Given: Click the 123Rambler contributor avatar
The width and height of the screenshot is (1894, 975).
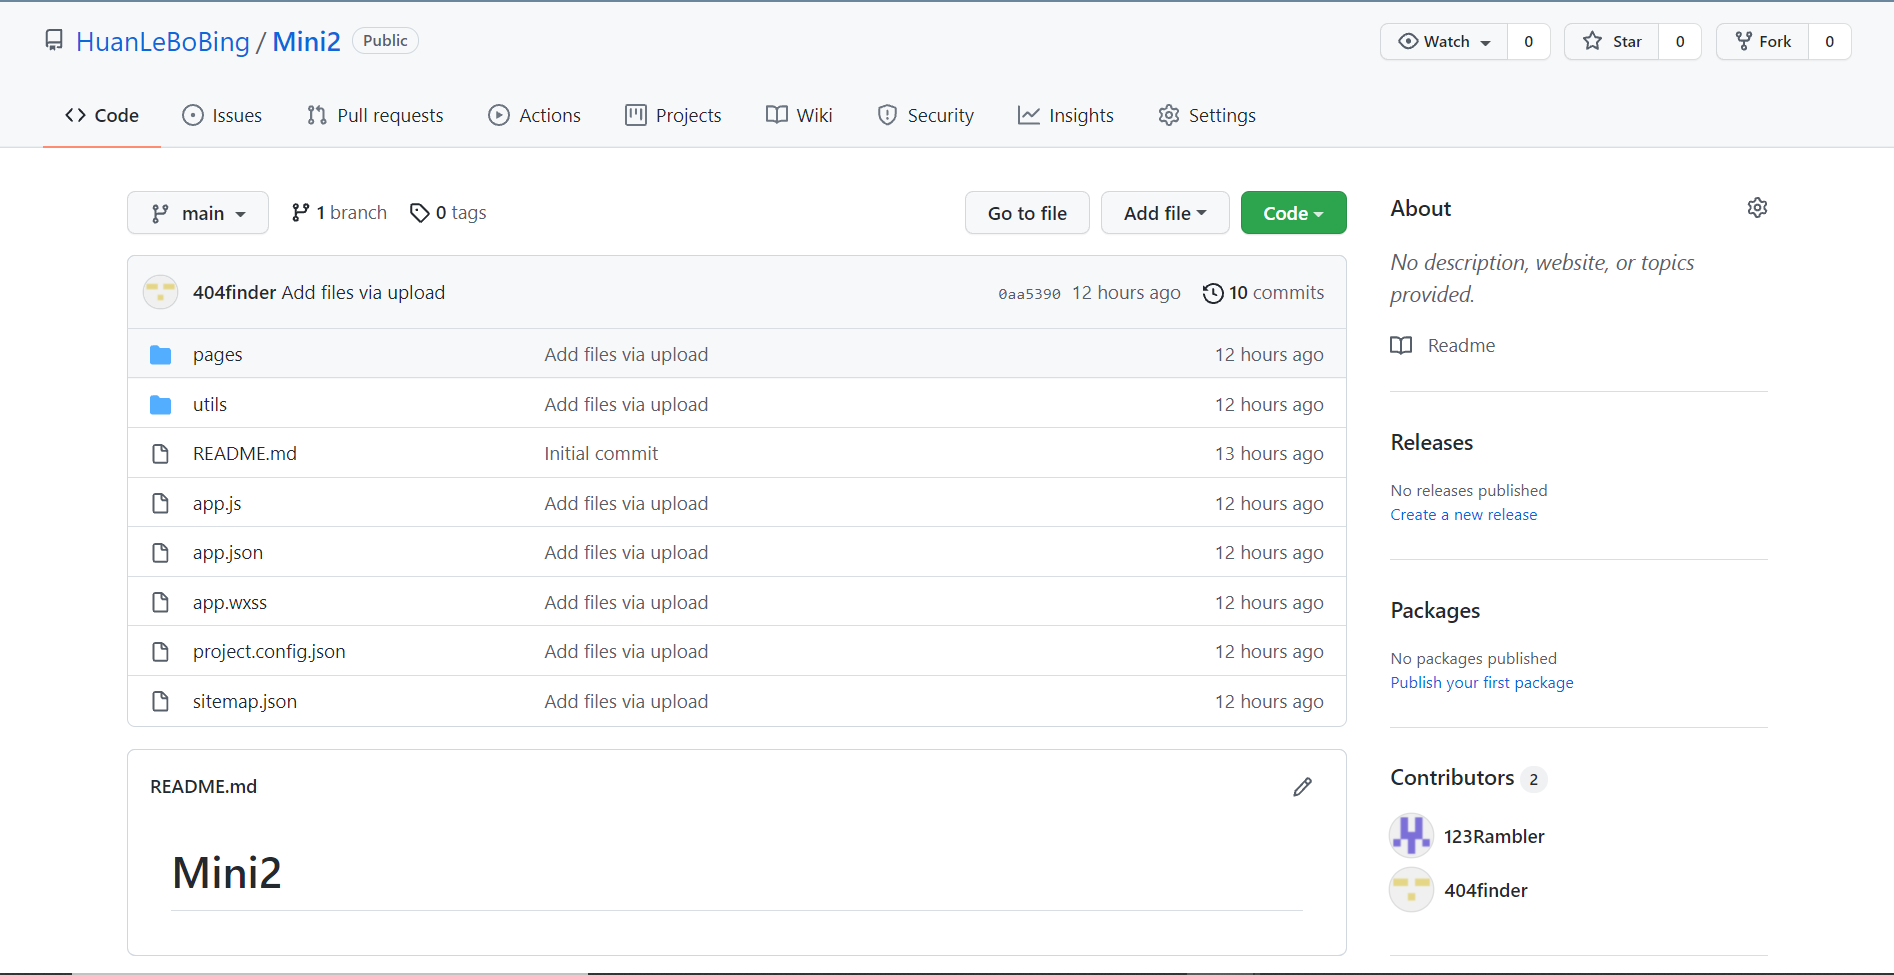Looking at the screenshot, I should (x=1411, y=835).
